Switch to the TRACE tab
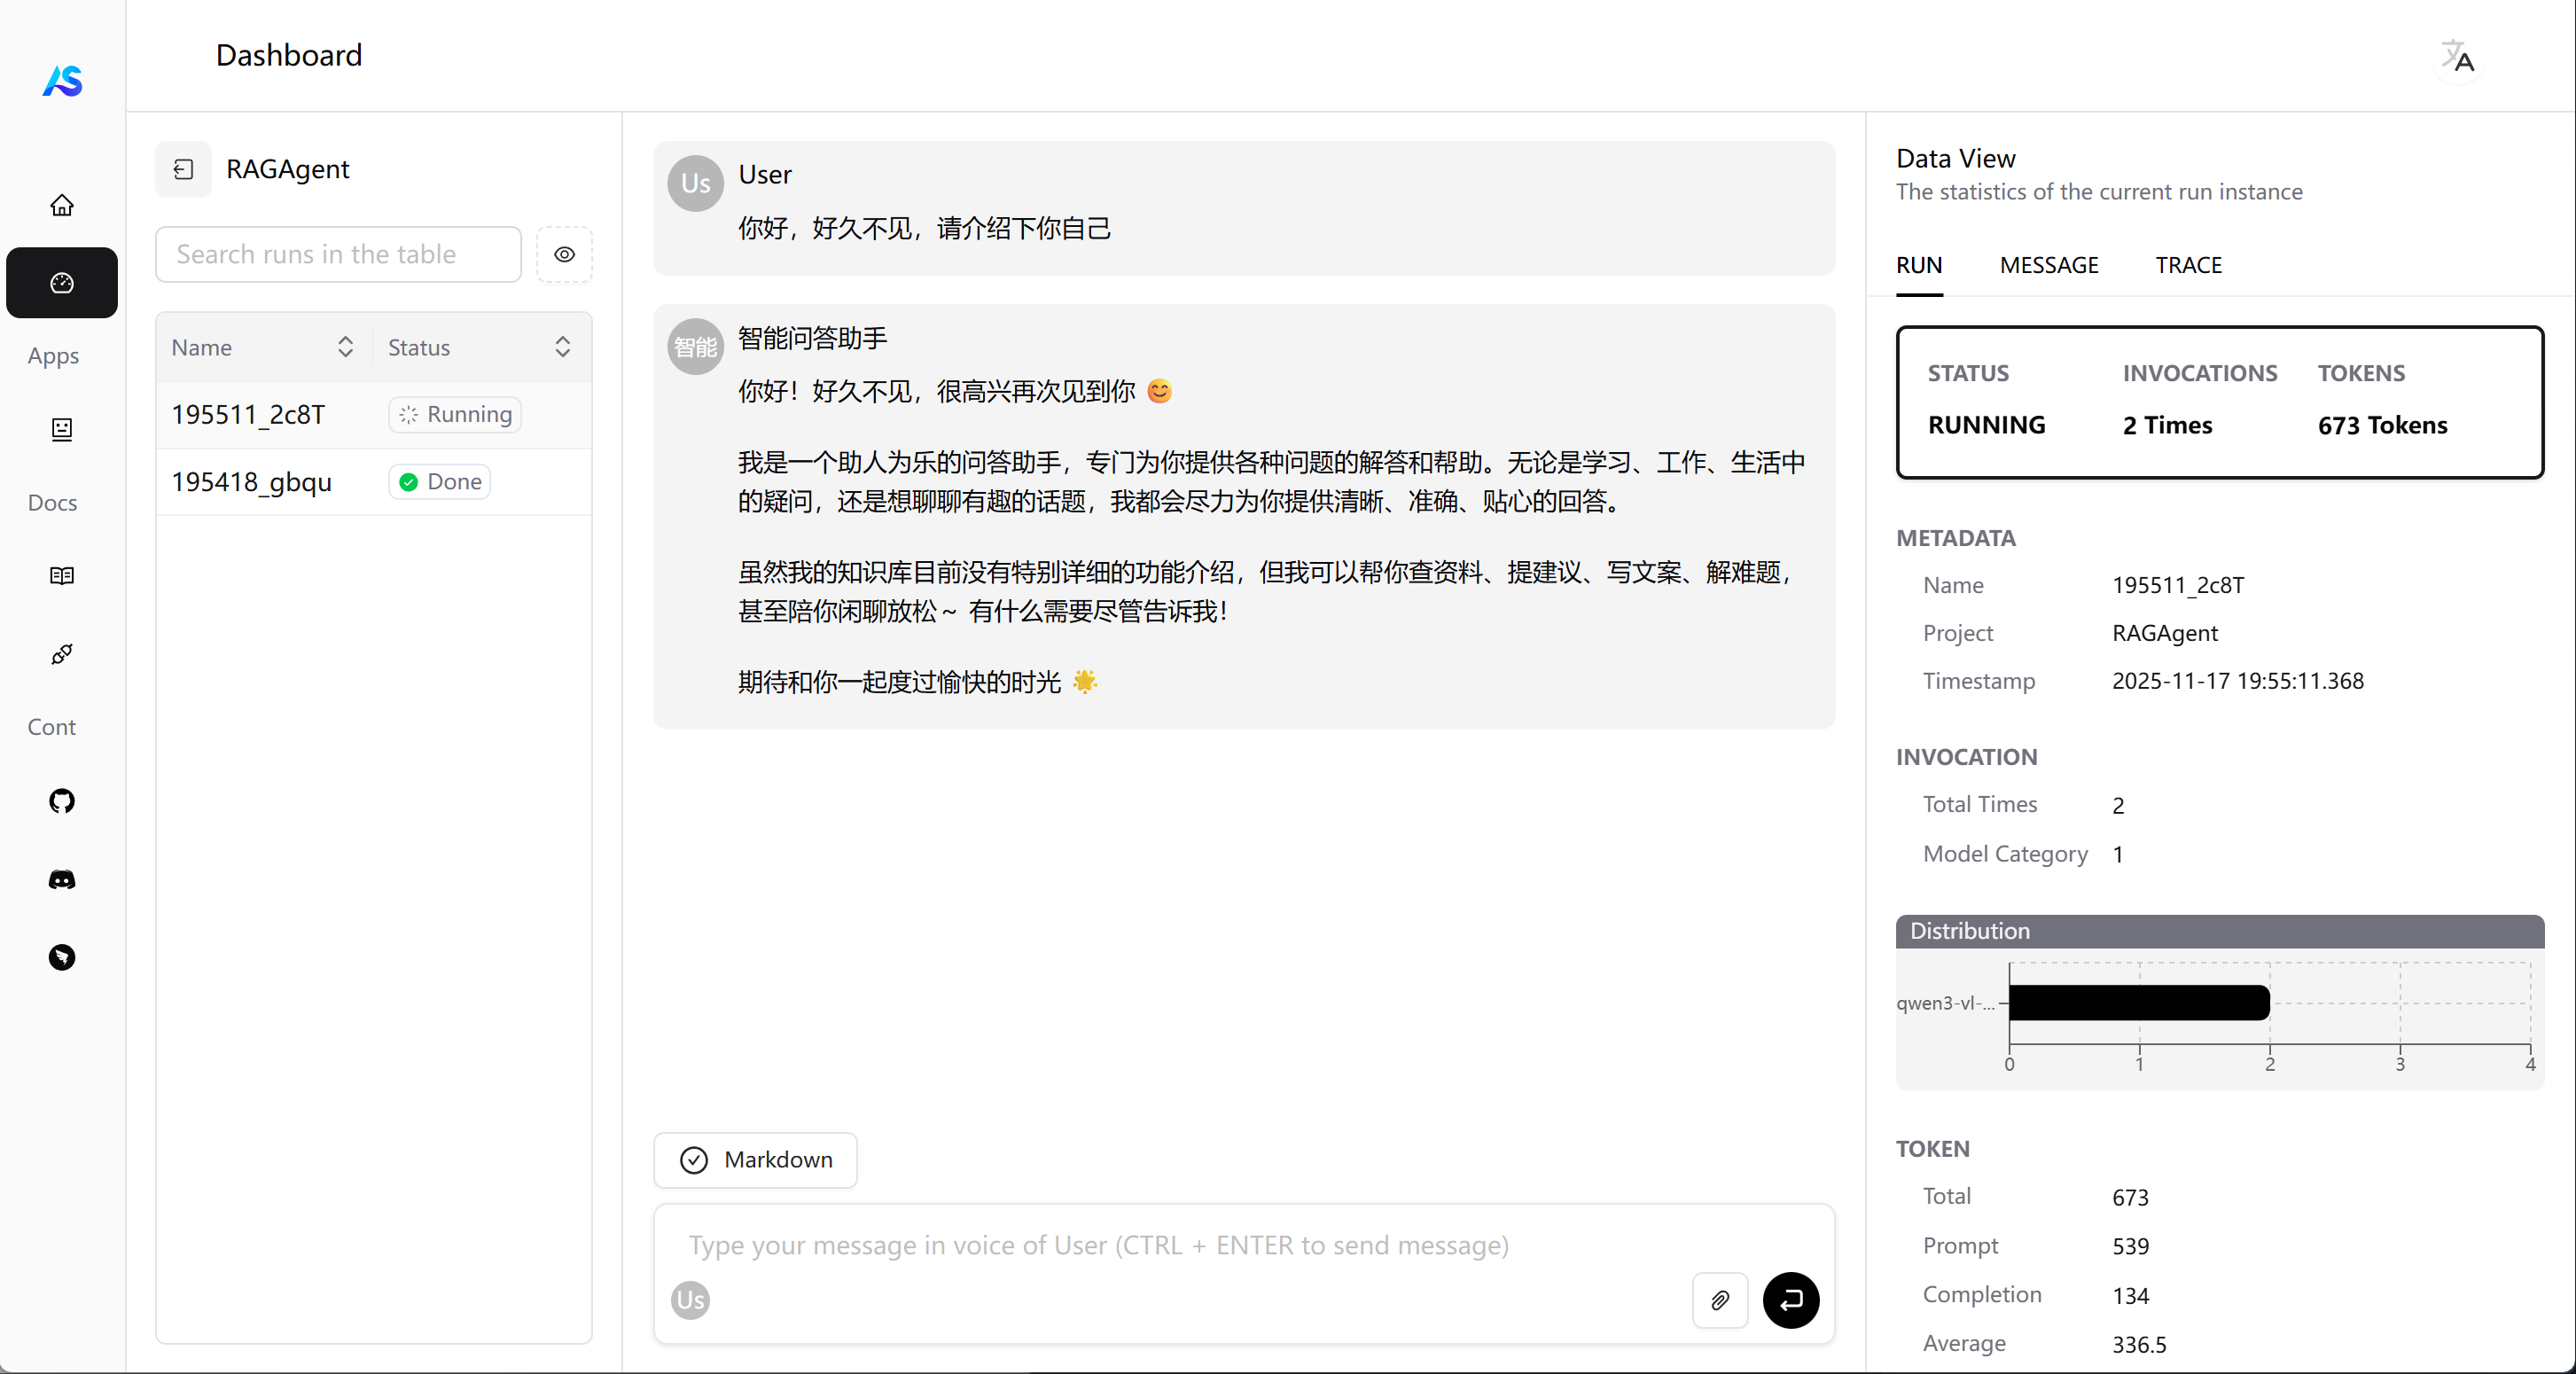 click(x=2188, y=265)
